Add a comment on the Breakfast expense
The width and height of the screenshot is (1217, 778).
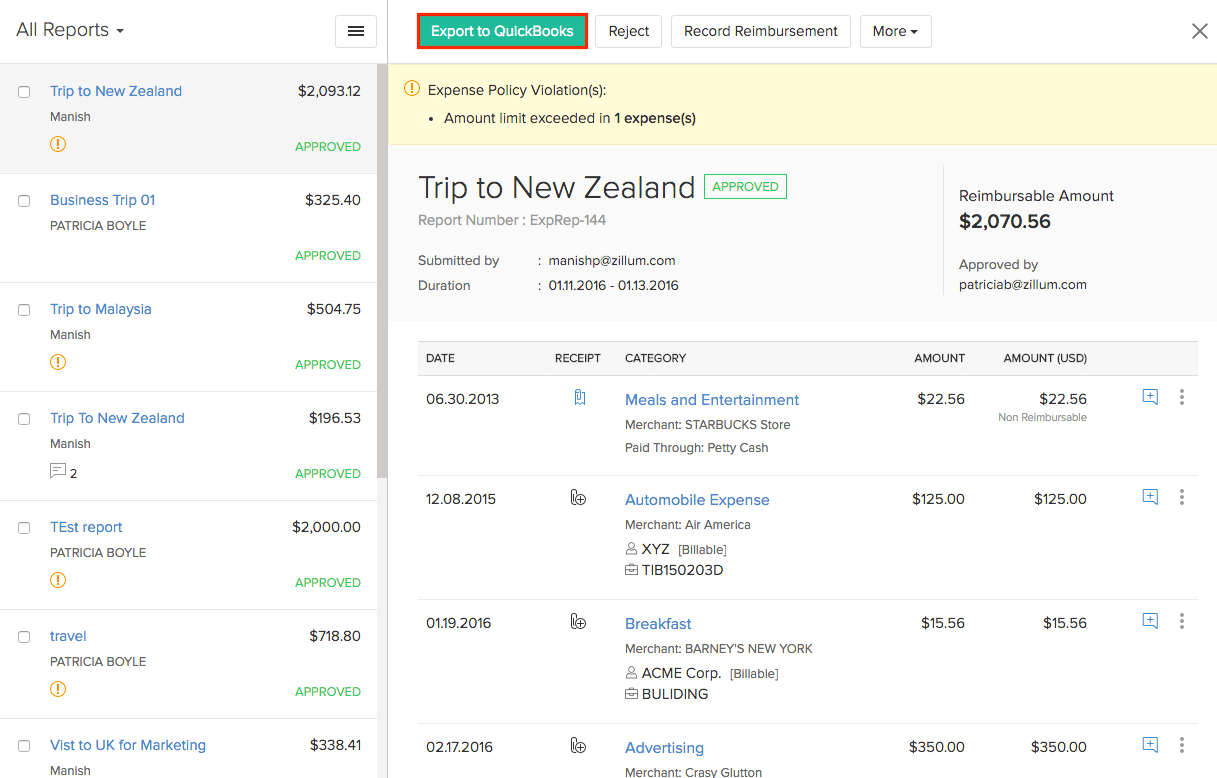[1149, 620]
